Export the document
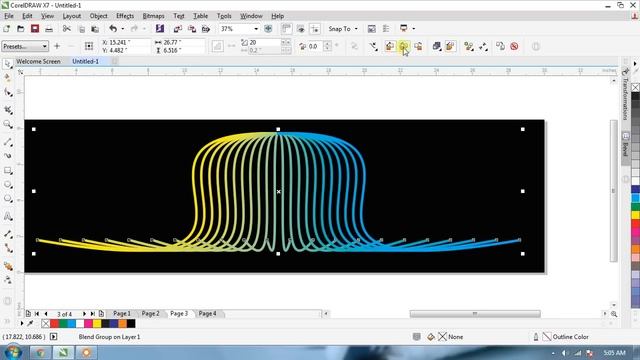The width and height of the screenshot is (640, 360). (192, 29)
